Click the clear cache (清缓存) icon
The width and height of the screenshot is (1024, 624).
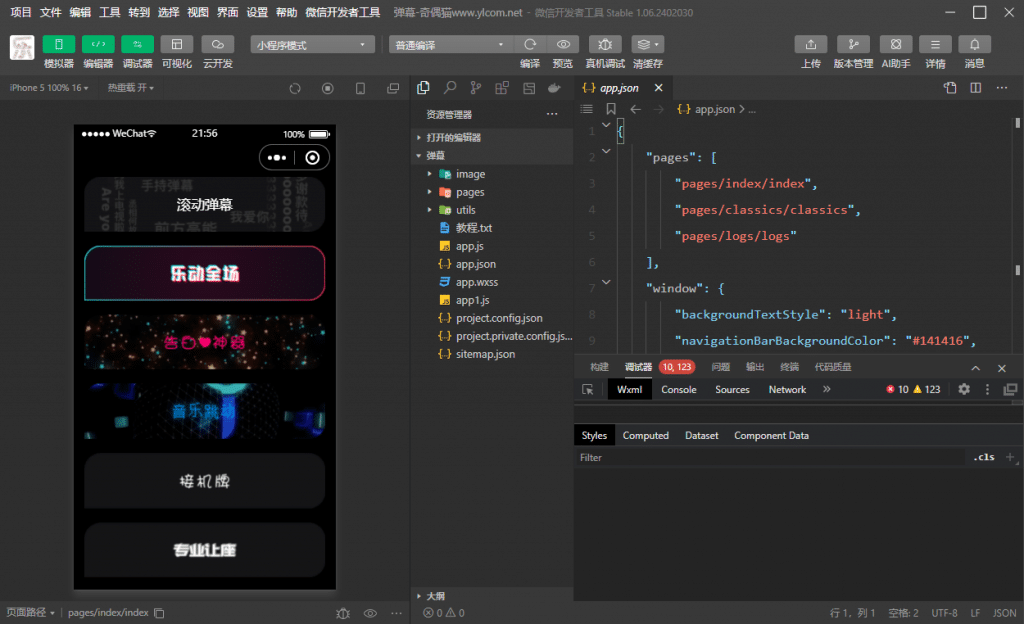click(x=647, y=44)
